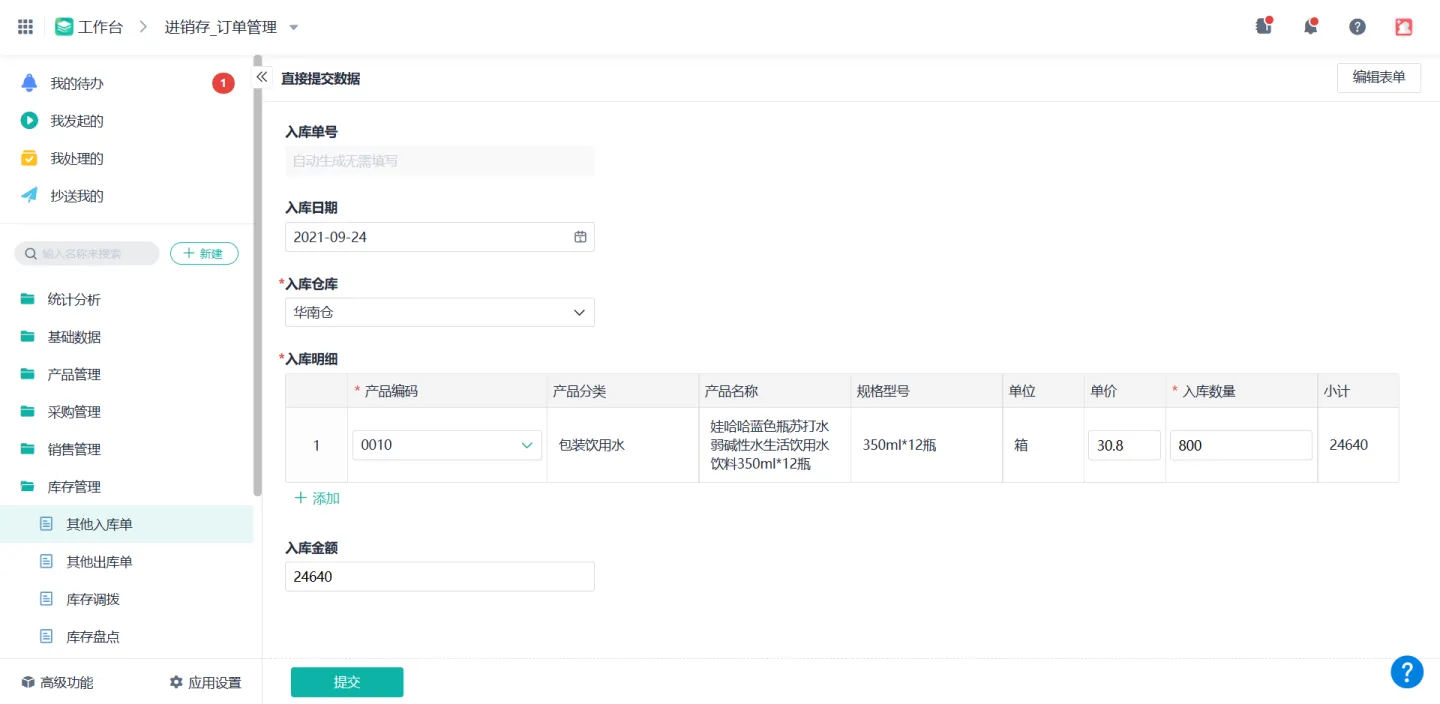Expand the 采购管理 folder
This screenshot has height=704, width=1440.
(126, 412)
